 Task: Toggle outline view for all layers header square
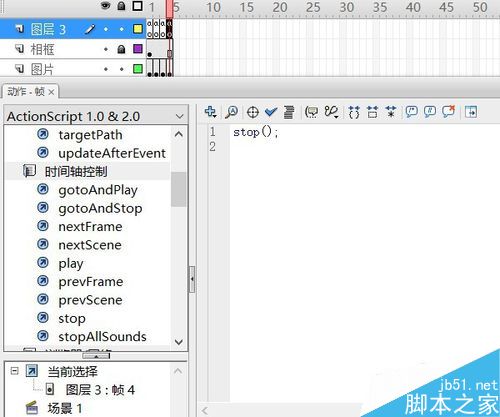coord(137,6)
